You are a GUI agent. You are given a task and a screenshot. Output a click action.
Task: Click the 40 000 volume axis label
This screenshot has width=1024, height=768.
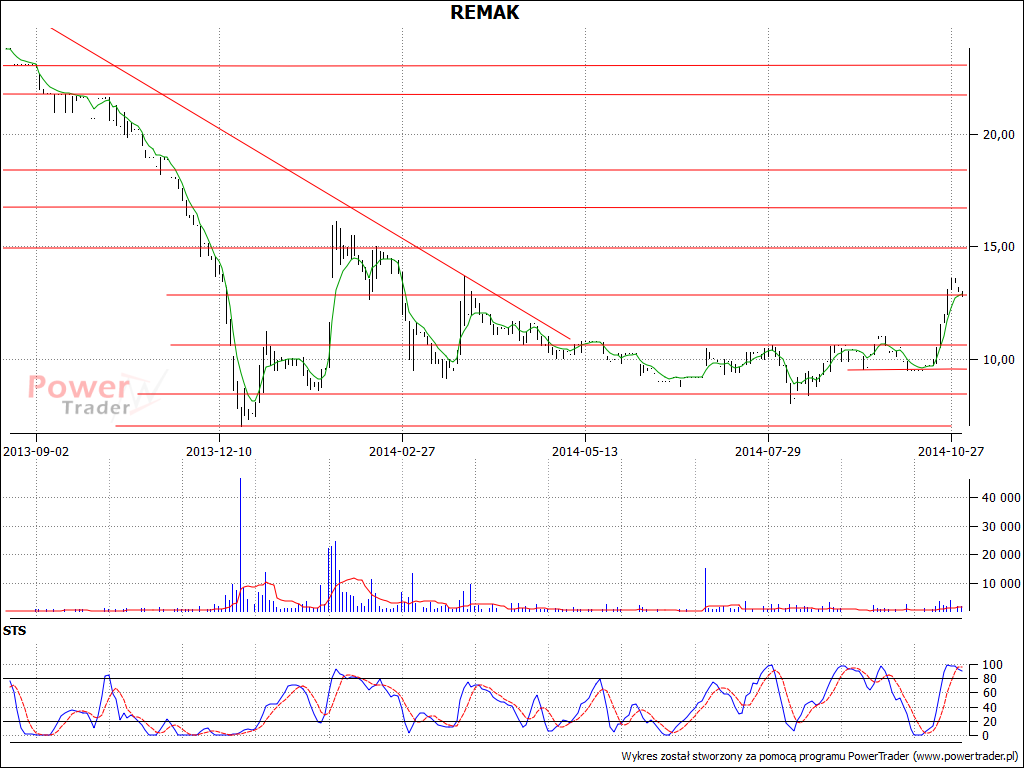coord(1000,498)
